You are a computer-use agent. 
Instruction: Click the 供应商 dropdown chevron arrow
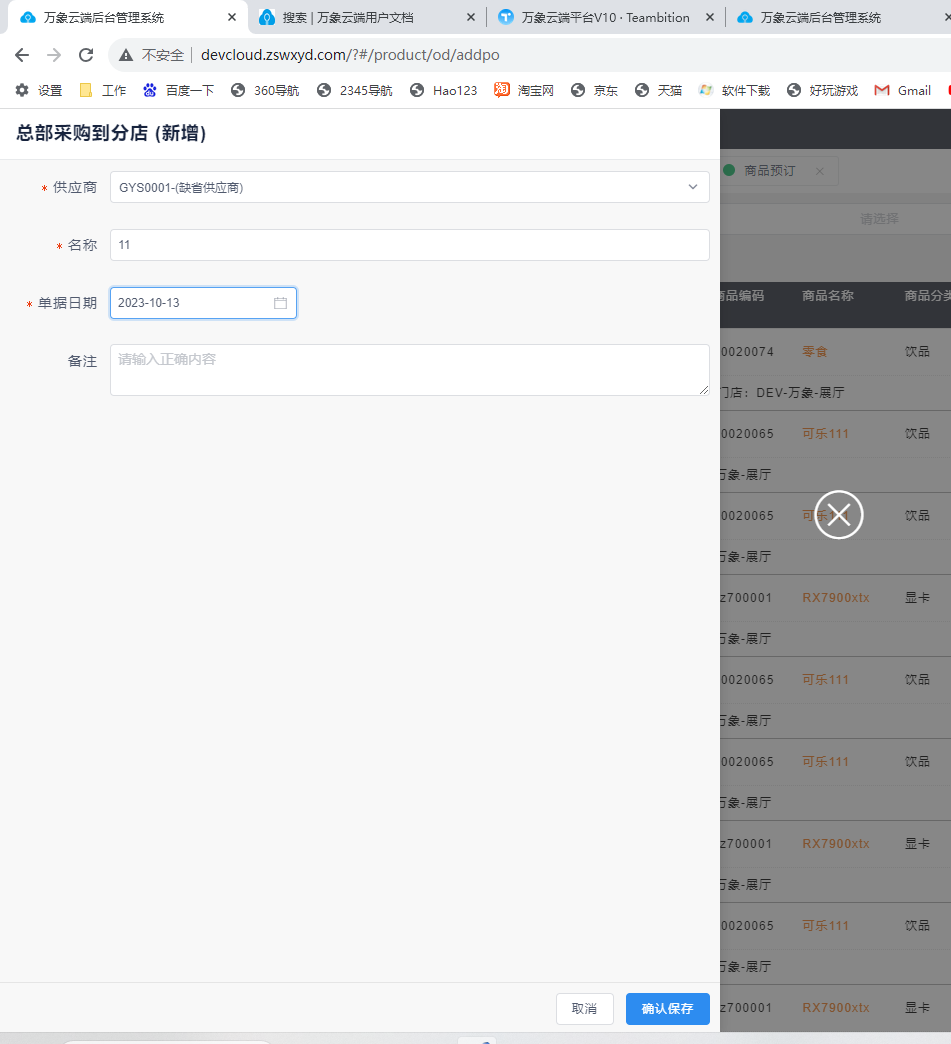click(x=693, y=187)
